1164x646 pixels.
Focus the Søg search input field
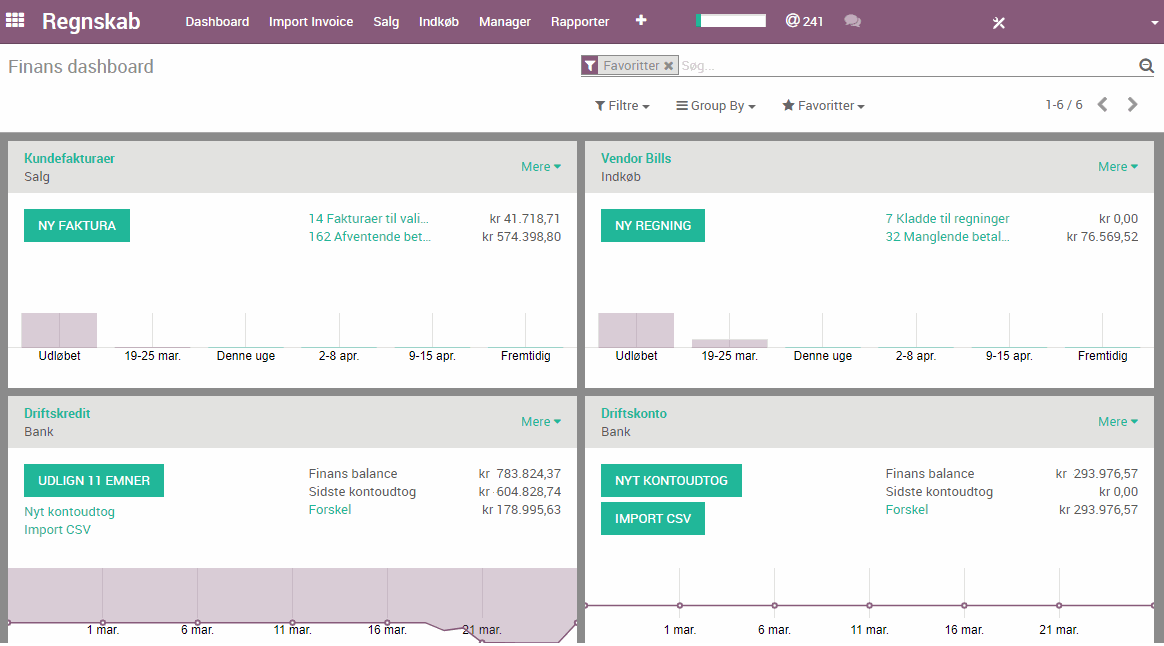907,66
